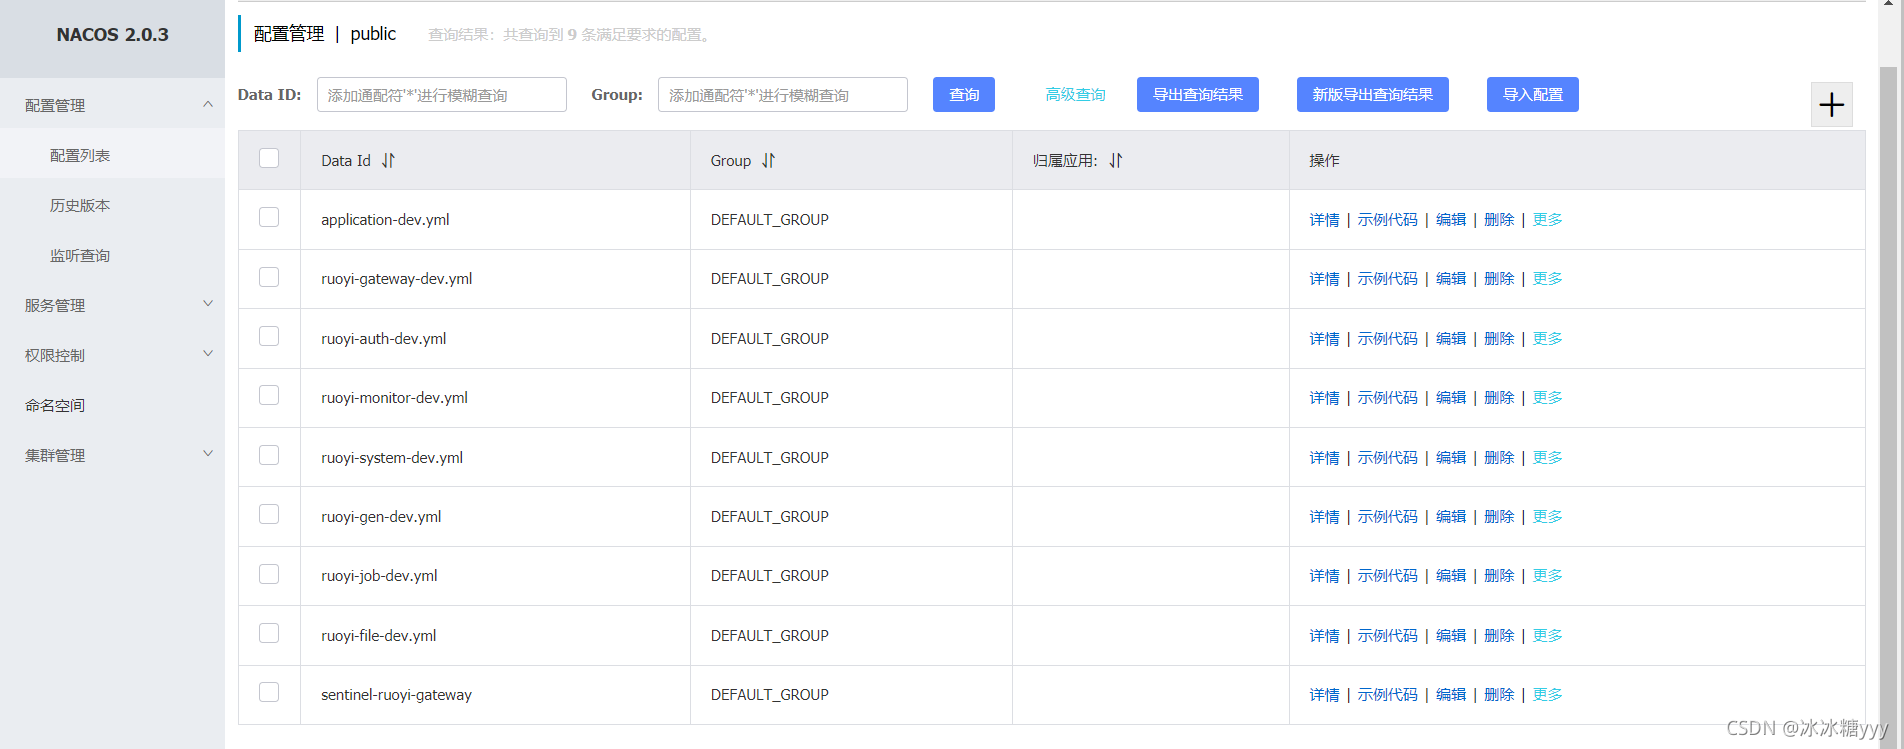Open the 高级查询 link
This screenshot has height=749, width=1904.
[1075, 94]
